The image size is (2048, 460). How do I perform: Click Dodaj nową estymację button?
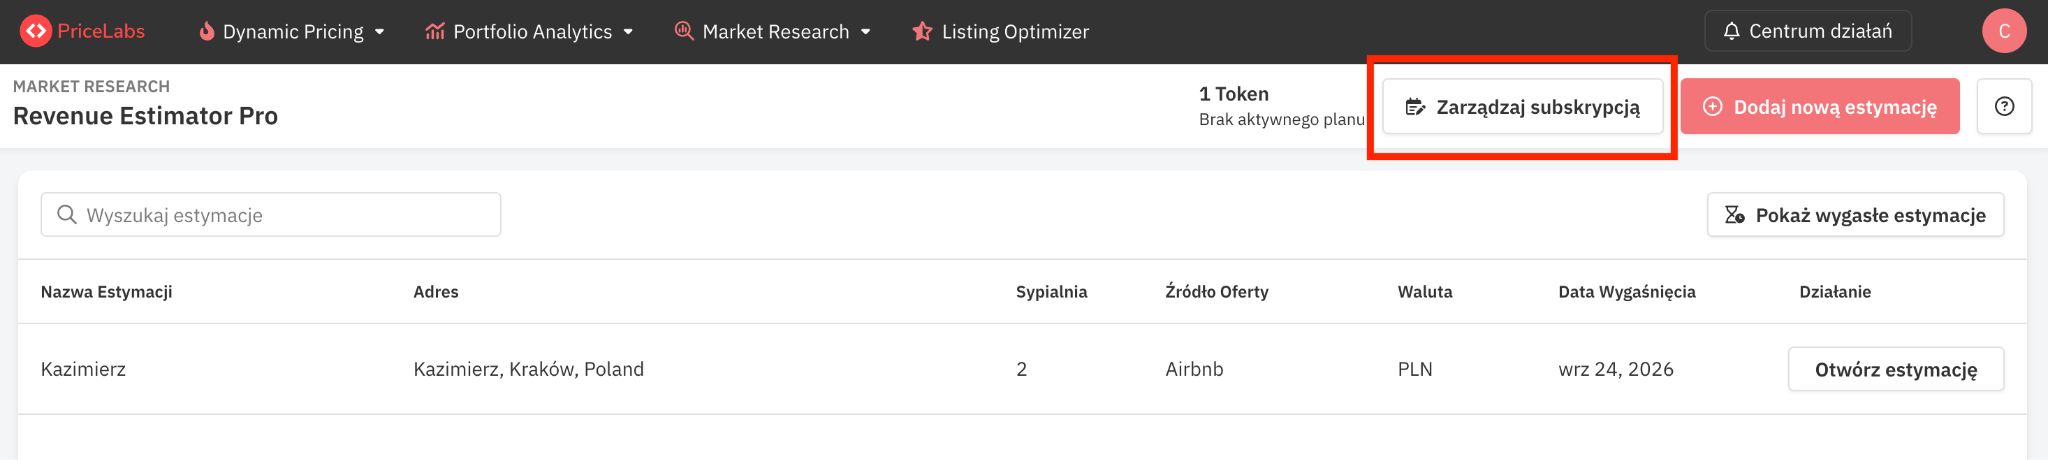pos(1820,106)
